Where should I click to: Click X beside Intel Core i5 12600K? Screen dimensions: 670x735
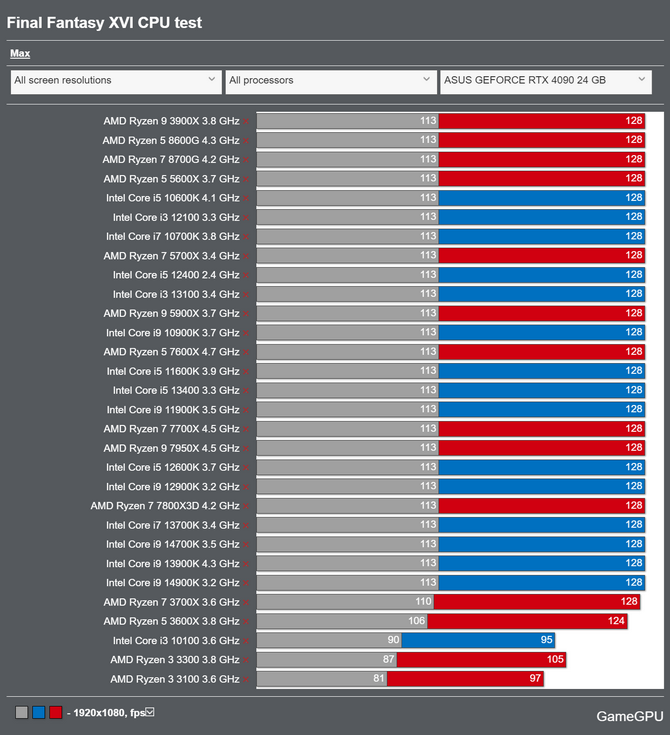click(246, 468)
